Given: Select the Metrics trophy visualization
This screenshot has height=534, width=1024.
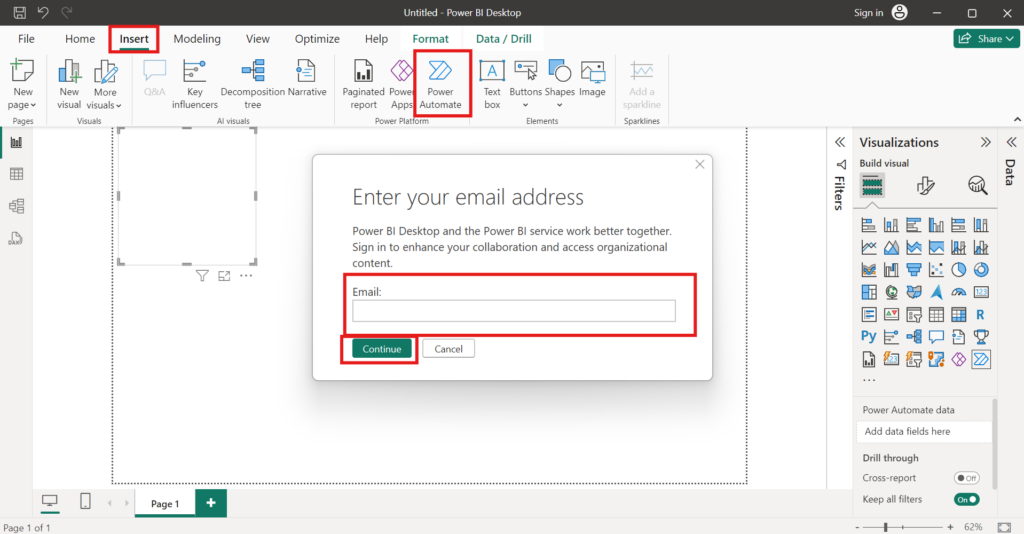Looking at the screenshot, I should pos(981,337).
